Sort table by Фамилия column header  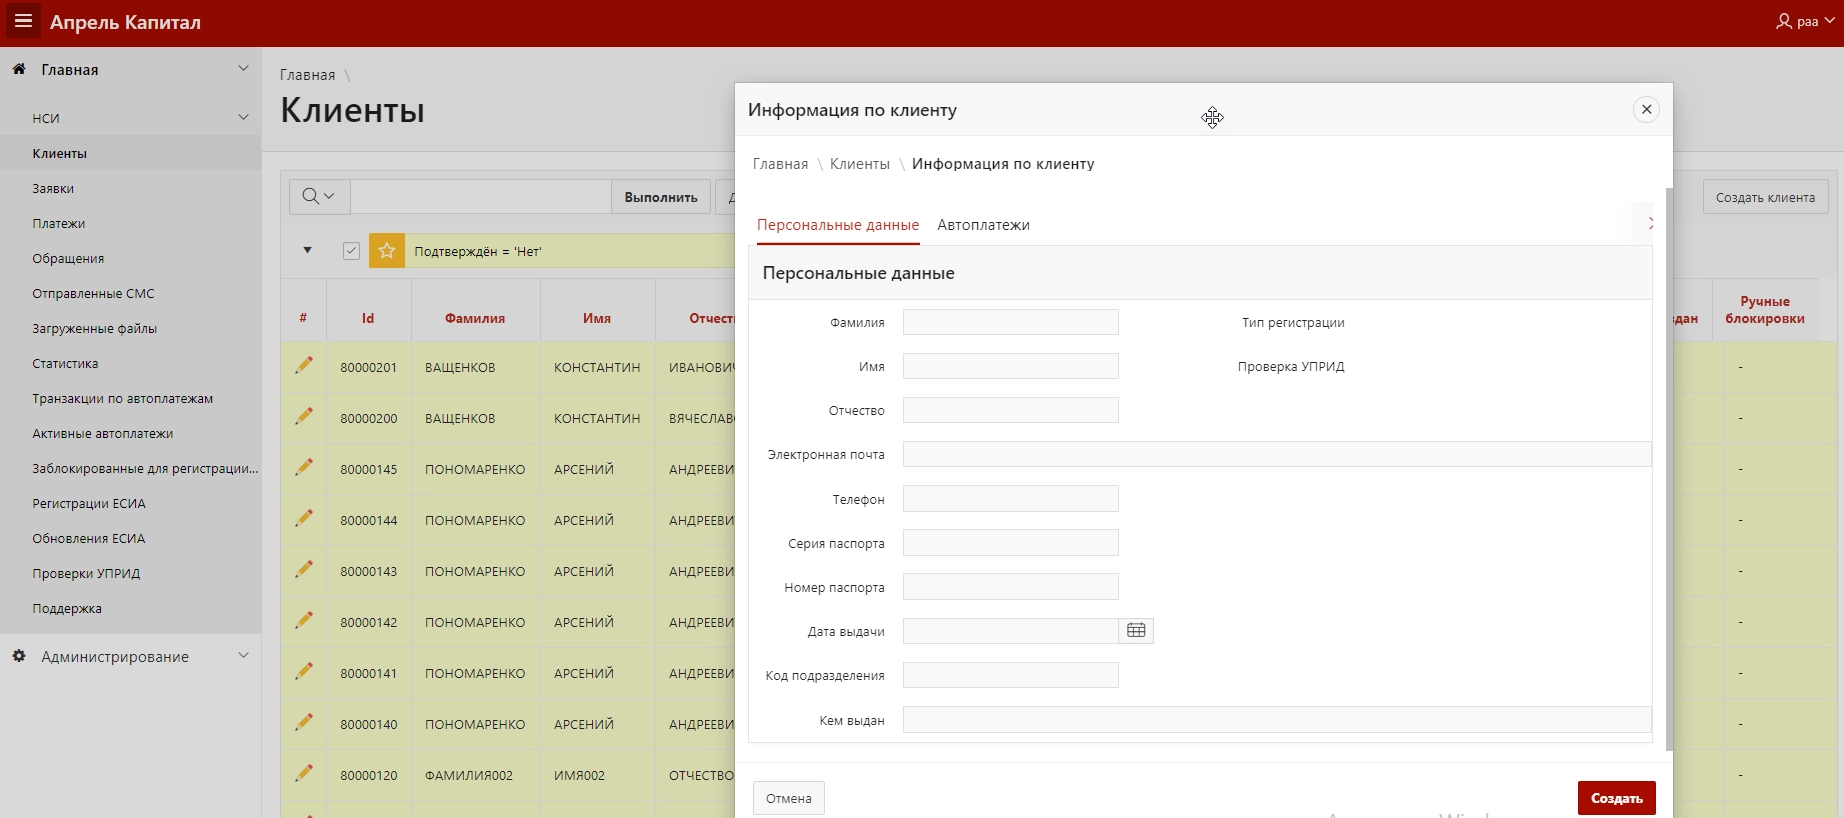(475, 318)
